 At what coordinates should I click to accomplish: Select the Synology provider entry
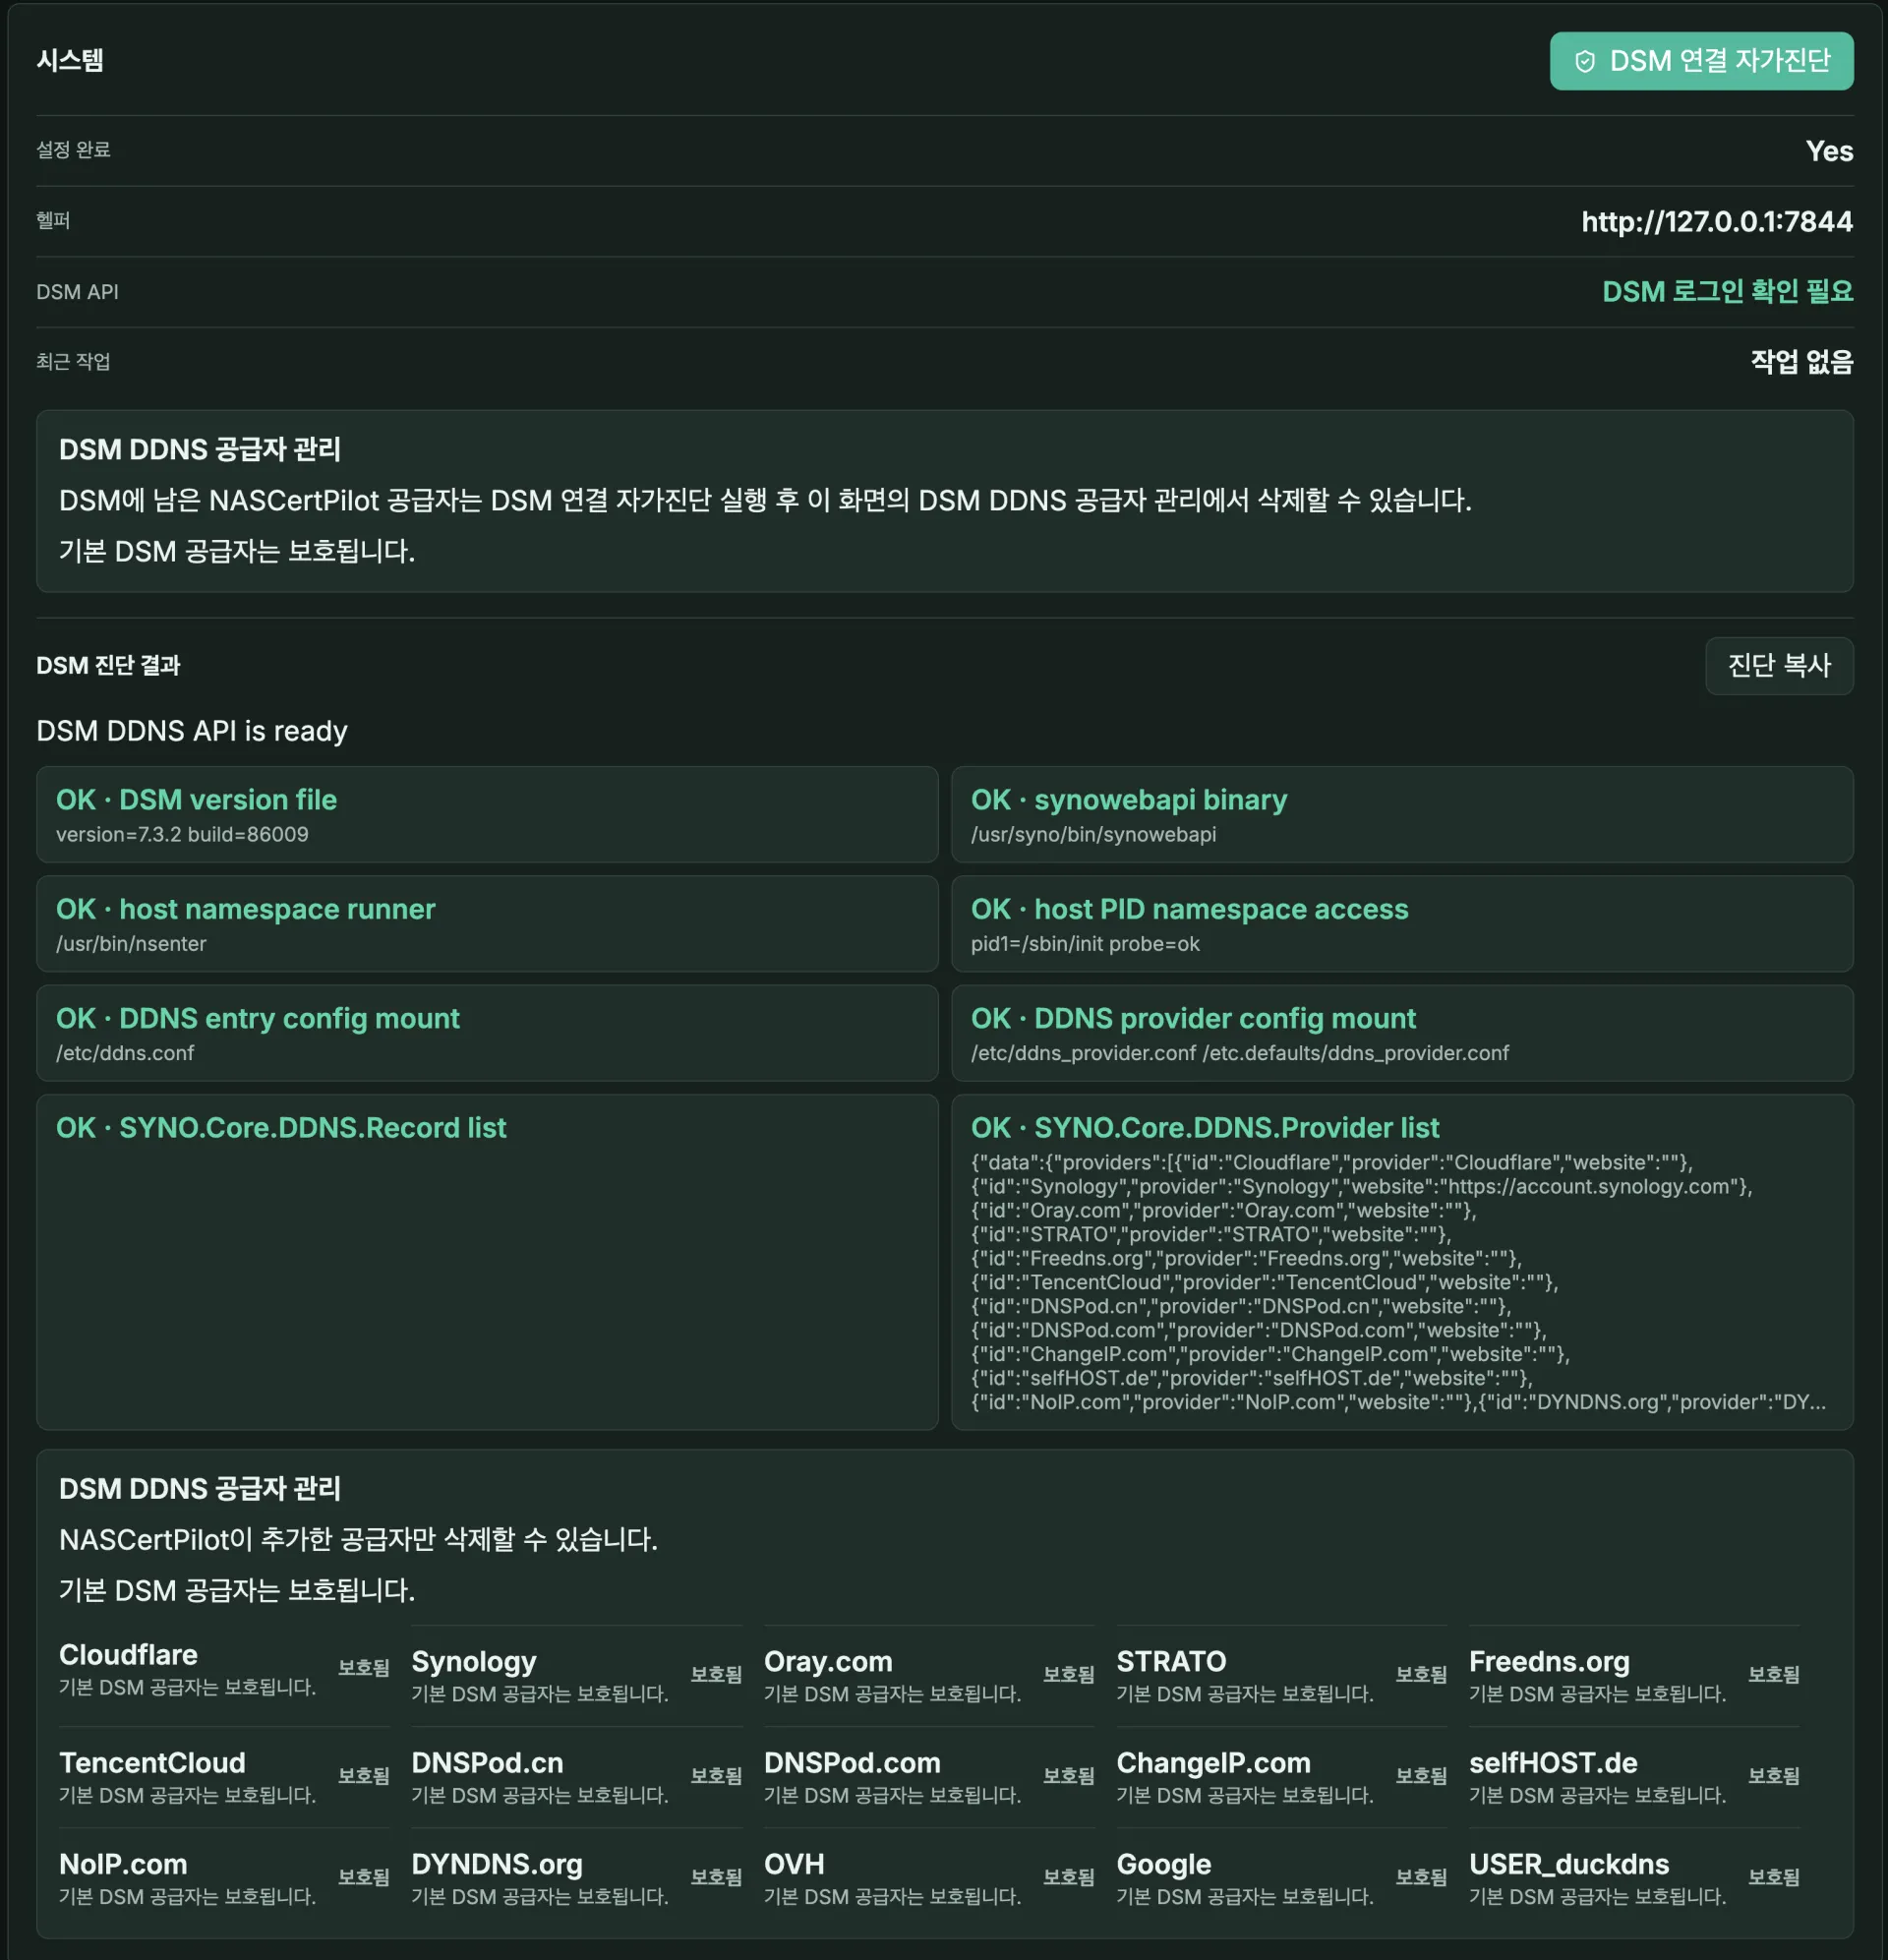point(576,1676)
